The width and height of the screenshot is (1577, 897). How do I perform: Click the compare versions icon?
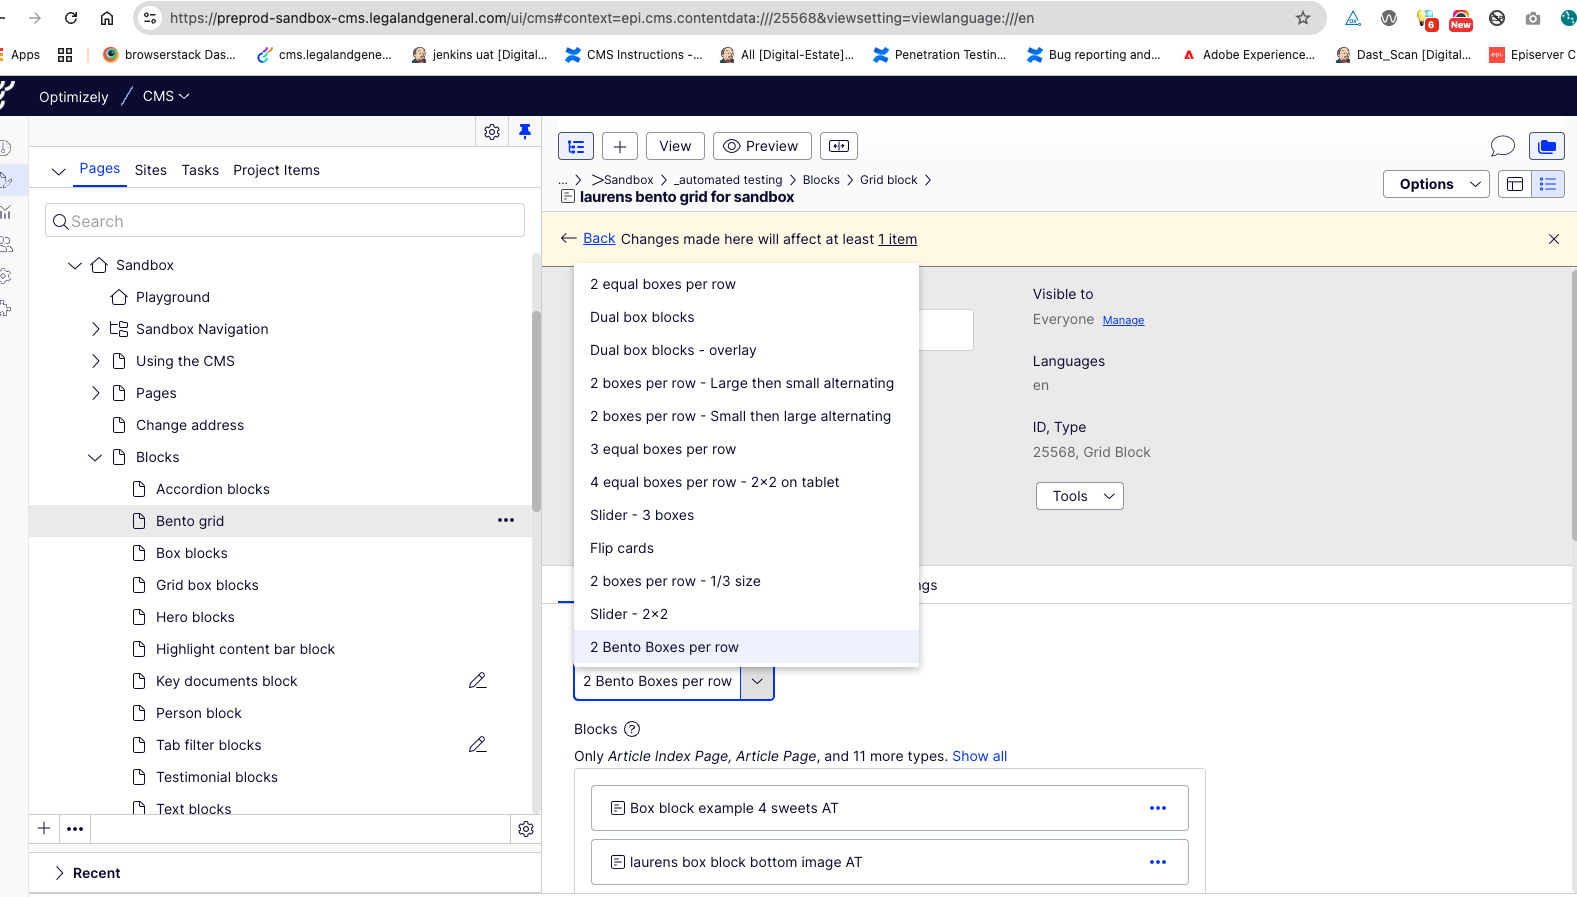(839, 146)
